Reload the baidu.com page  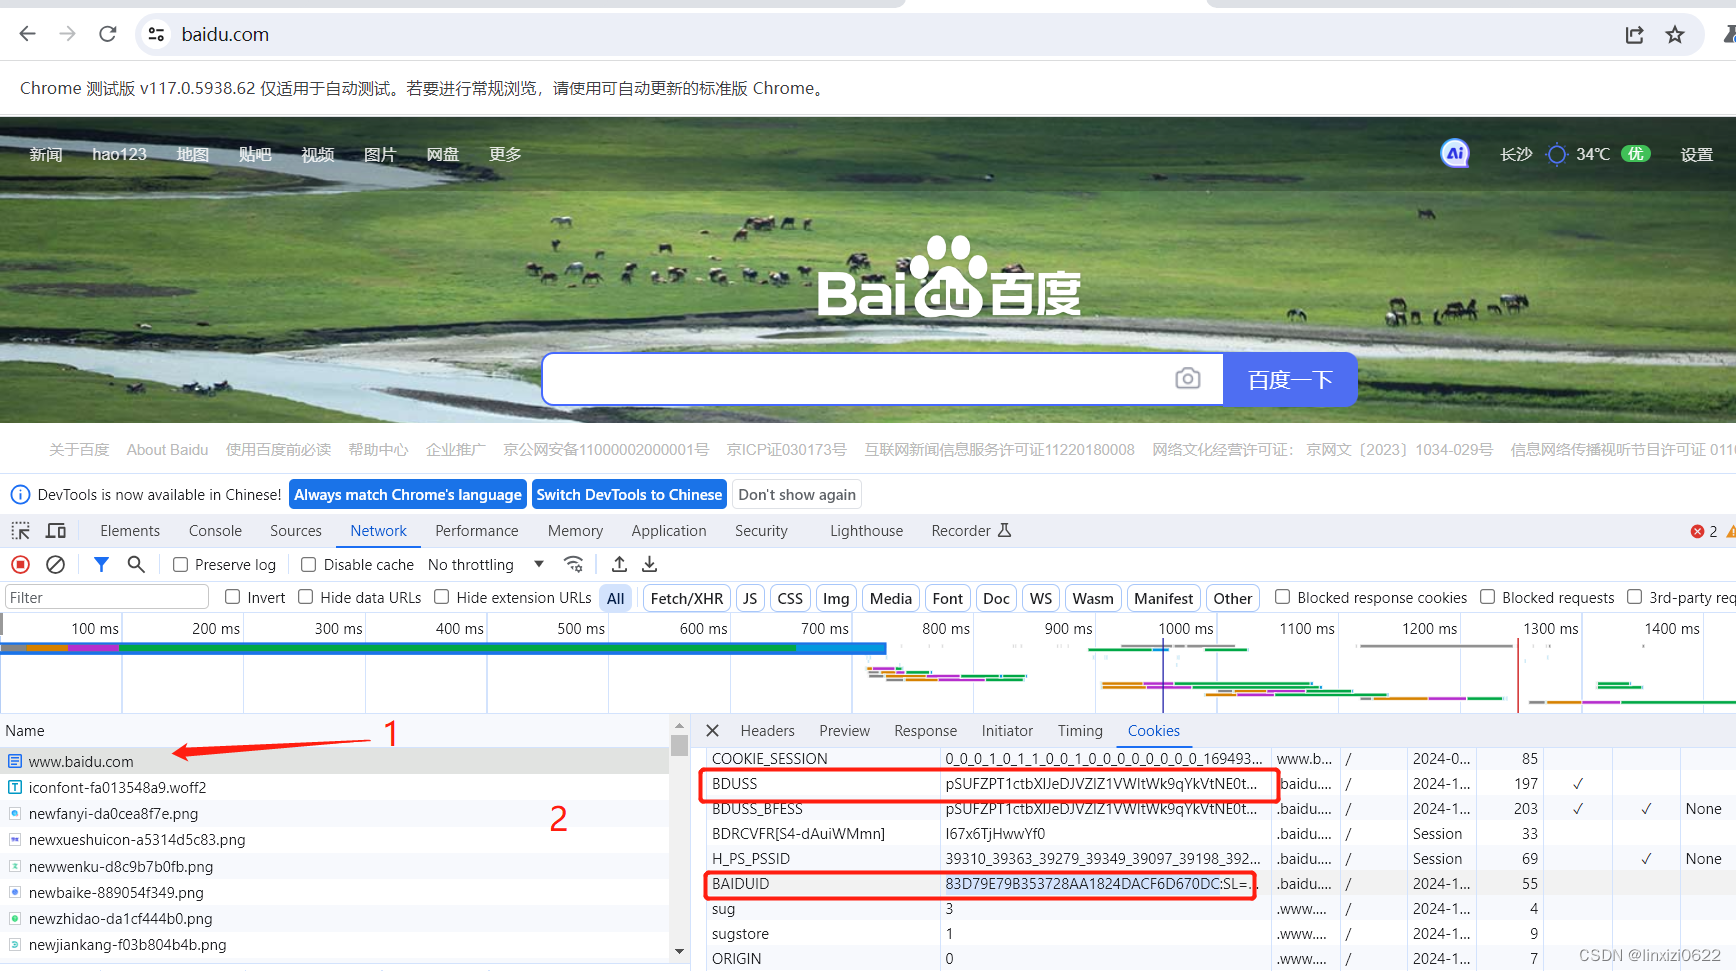108,34
